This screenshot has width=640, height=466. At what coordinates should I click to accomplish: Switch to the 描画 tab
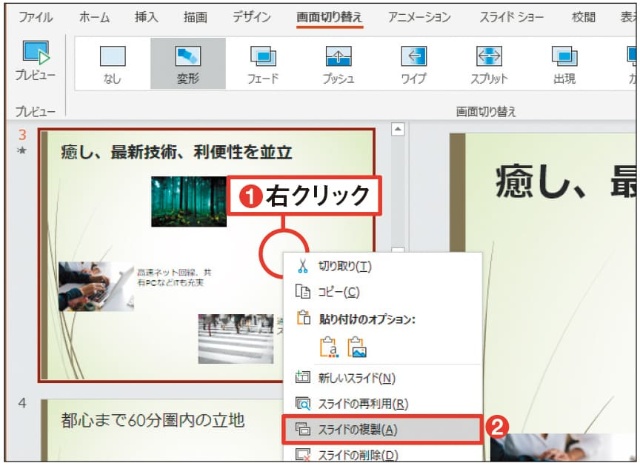click(x=195, y=17)
